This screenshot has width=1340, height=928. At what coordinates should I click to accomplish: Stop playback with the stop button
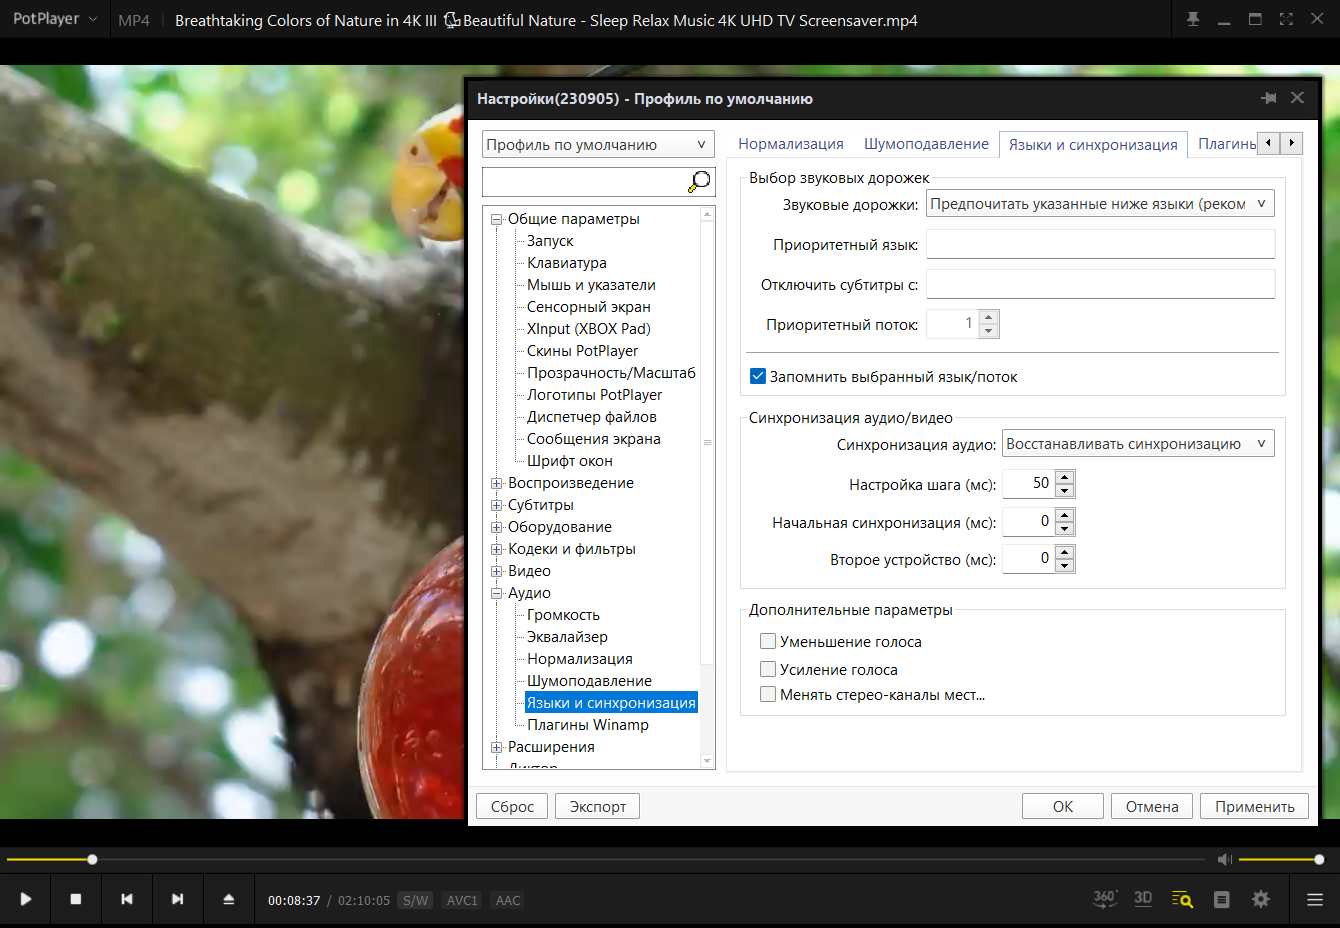(x=76, y=899)
